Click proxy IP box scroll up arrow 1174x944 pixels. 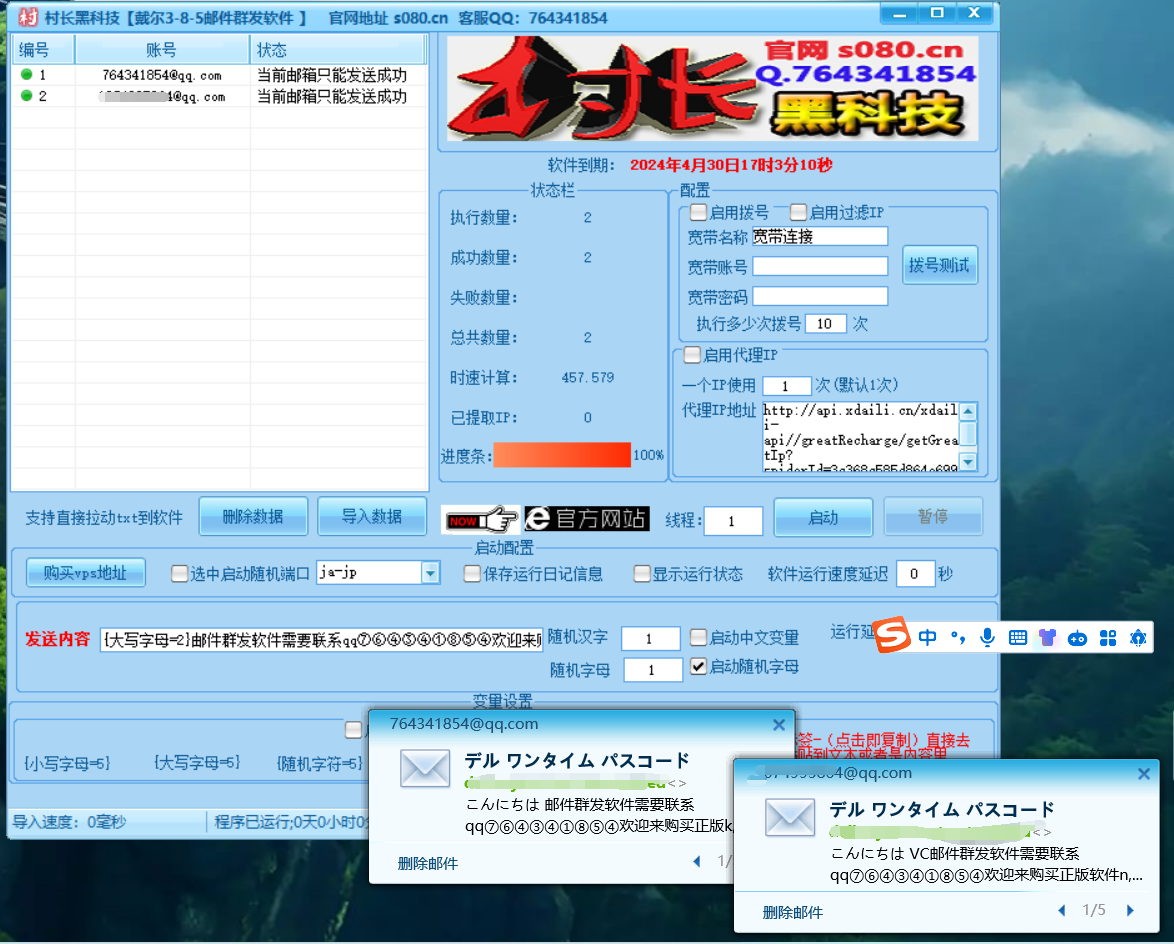[968, 411]
